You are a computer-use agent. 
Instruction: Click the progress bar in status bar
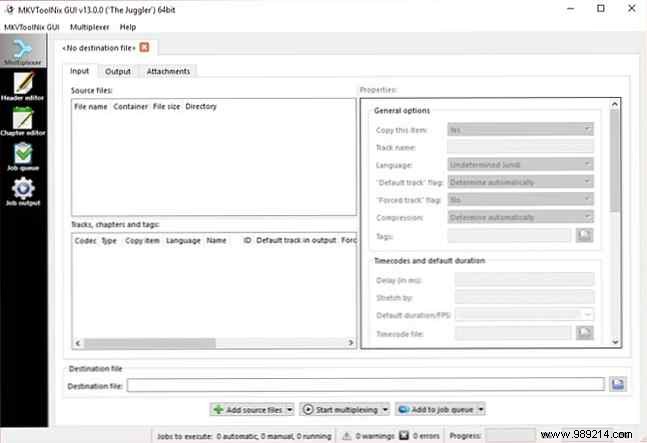click(510, 436)
